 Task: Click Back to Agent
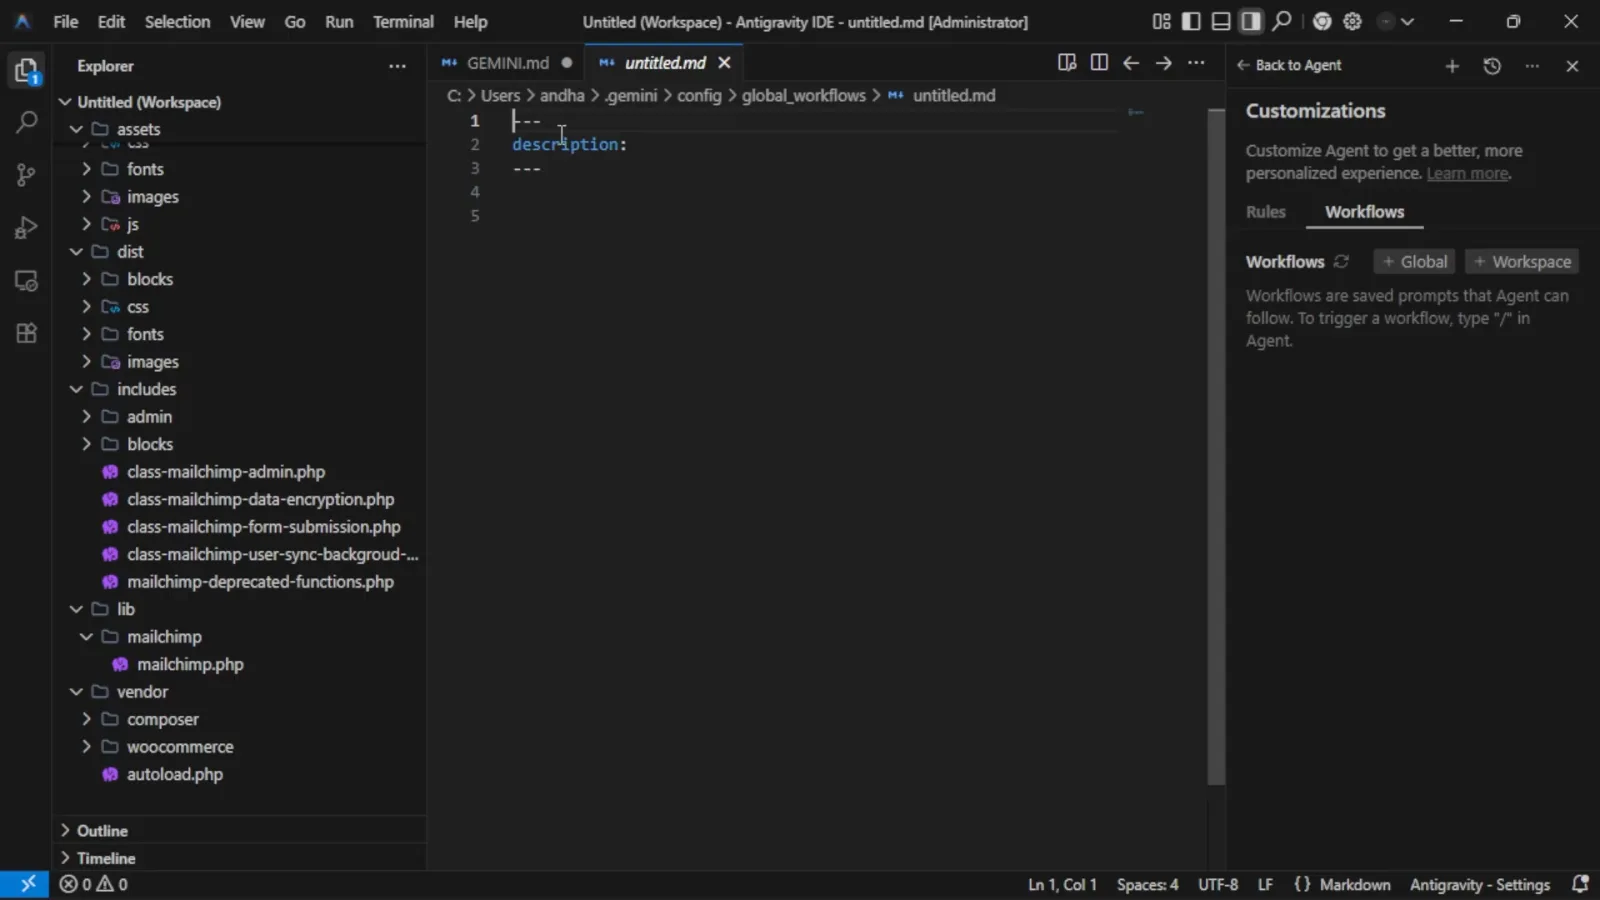pyautogui.click(x=1289, y=66)
